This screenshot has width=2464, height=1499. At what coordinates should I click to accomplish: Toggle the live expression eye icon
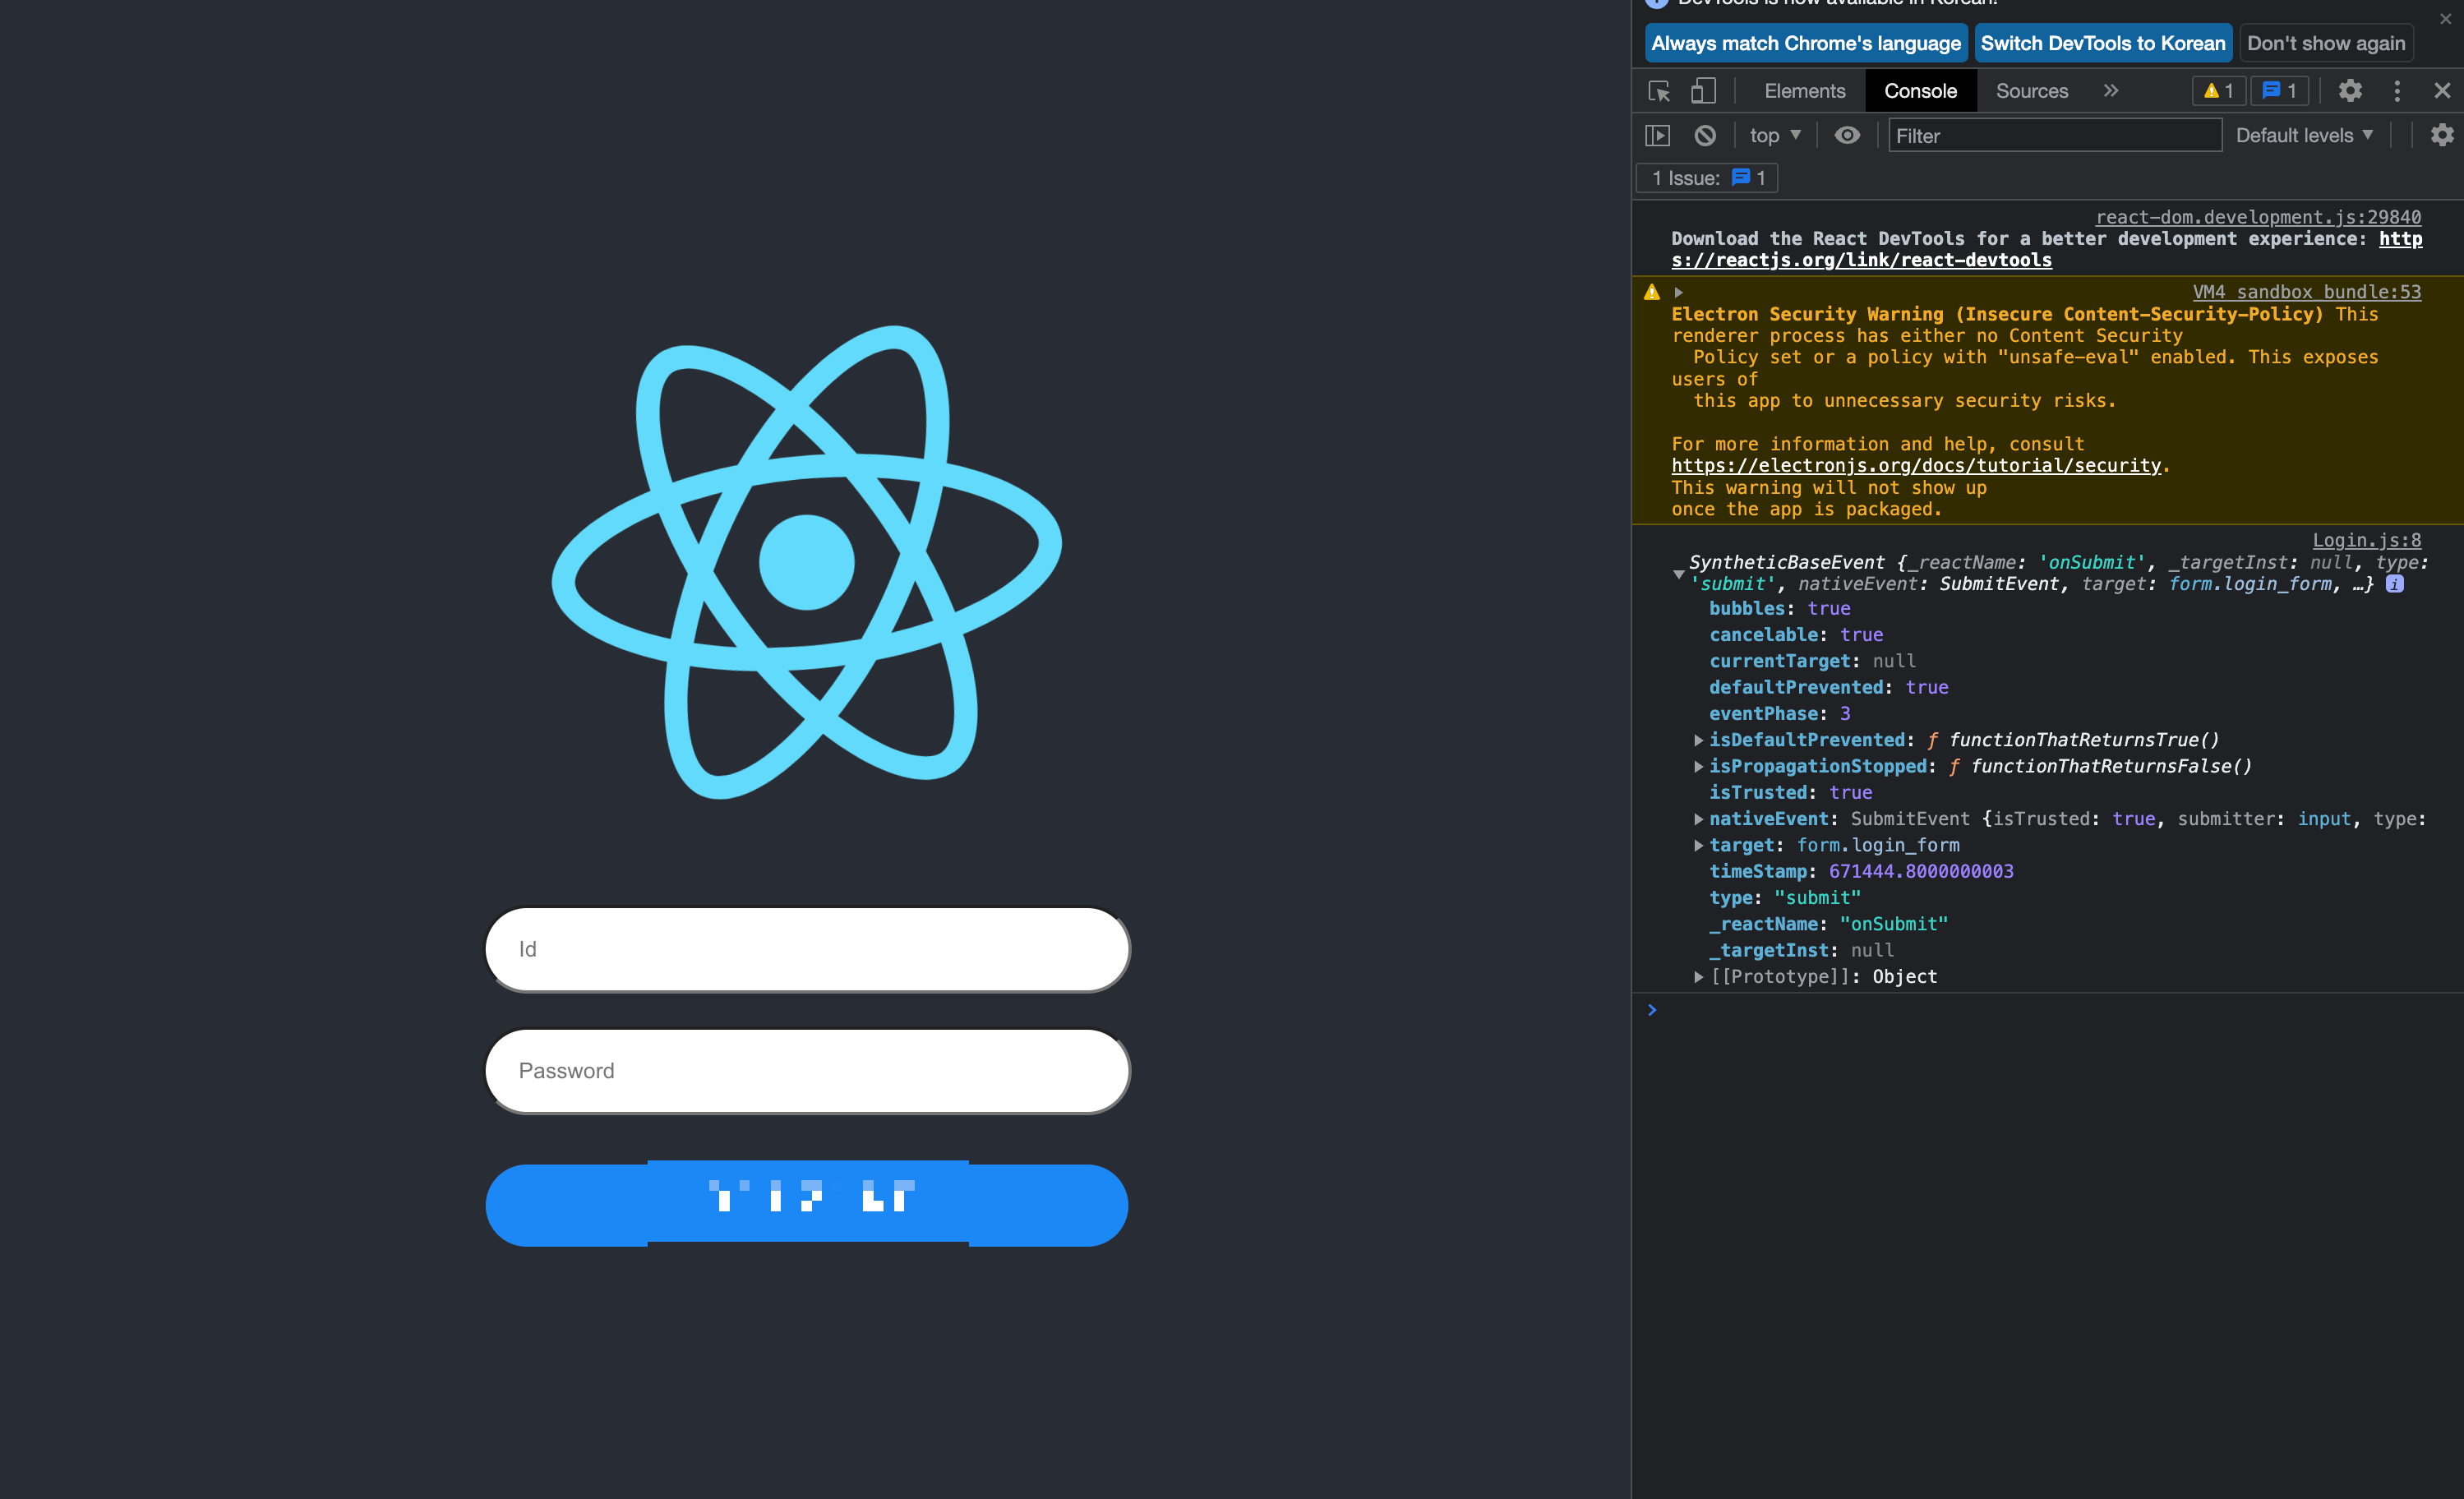[x=1847, y=135]
